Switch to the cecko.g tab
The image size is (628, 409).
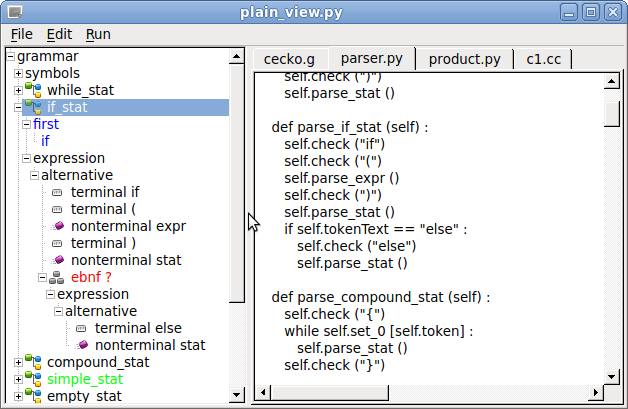point(289,59)
